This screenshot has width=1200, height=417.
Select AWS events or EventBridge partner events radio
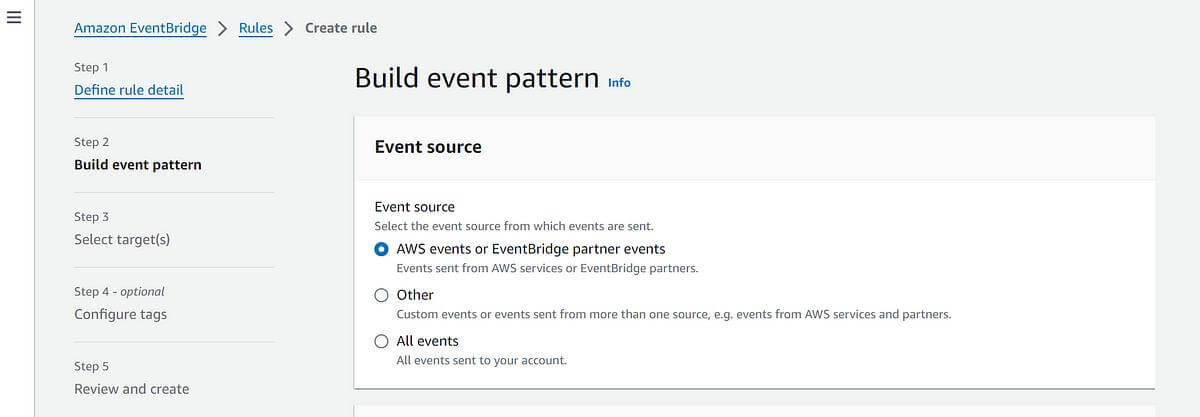tap(381, 249)
